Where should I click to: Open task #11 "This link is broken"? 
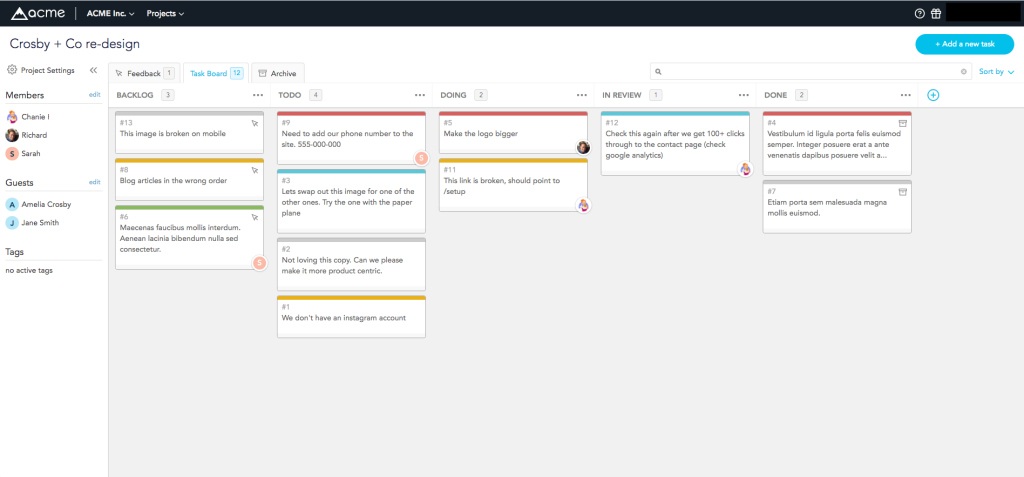tap(514, 185)
